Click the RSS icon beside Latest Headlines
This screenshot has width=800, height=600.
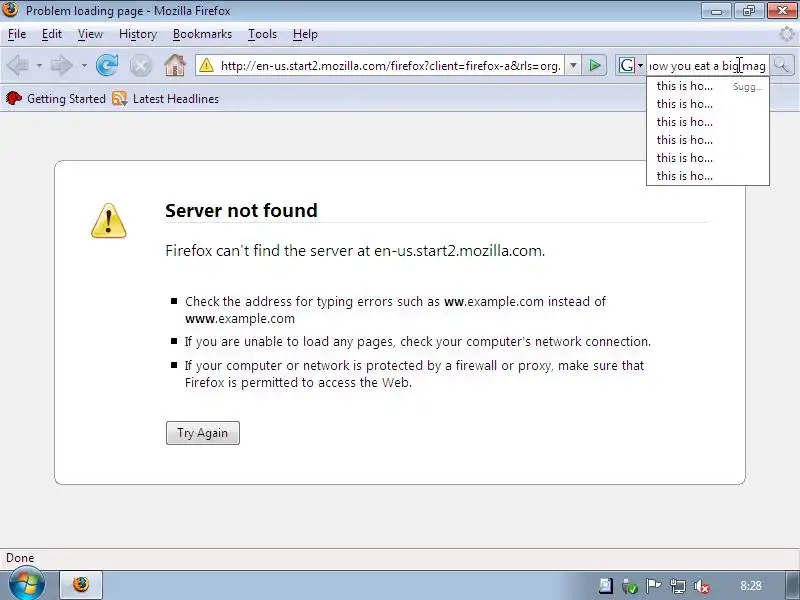coord(119,98)
